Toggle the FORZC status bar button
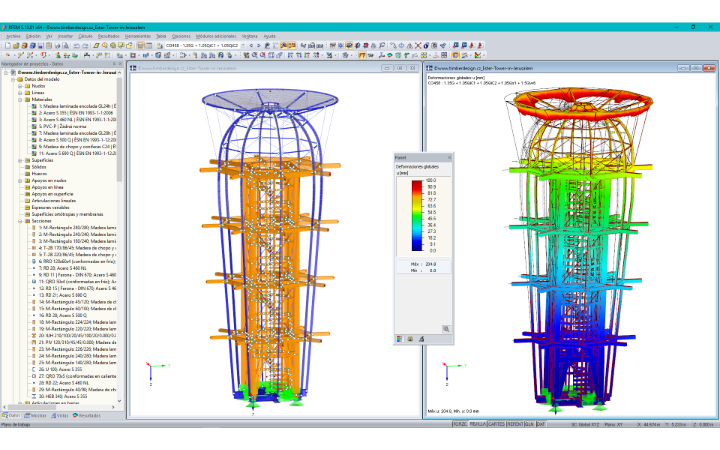This screenshot has height=450, width=720. [460, 424]
